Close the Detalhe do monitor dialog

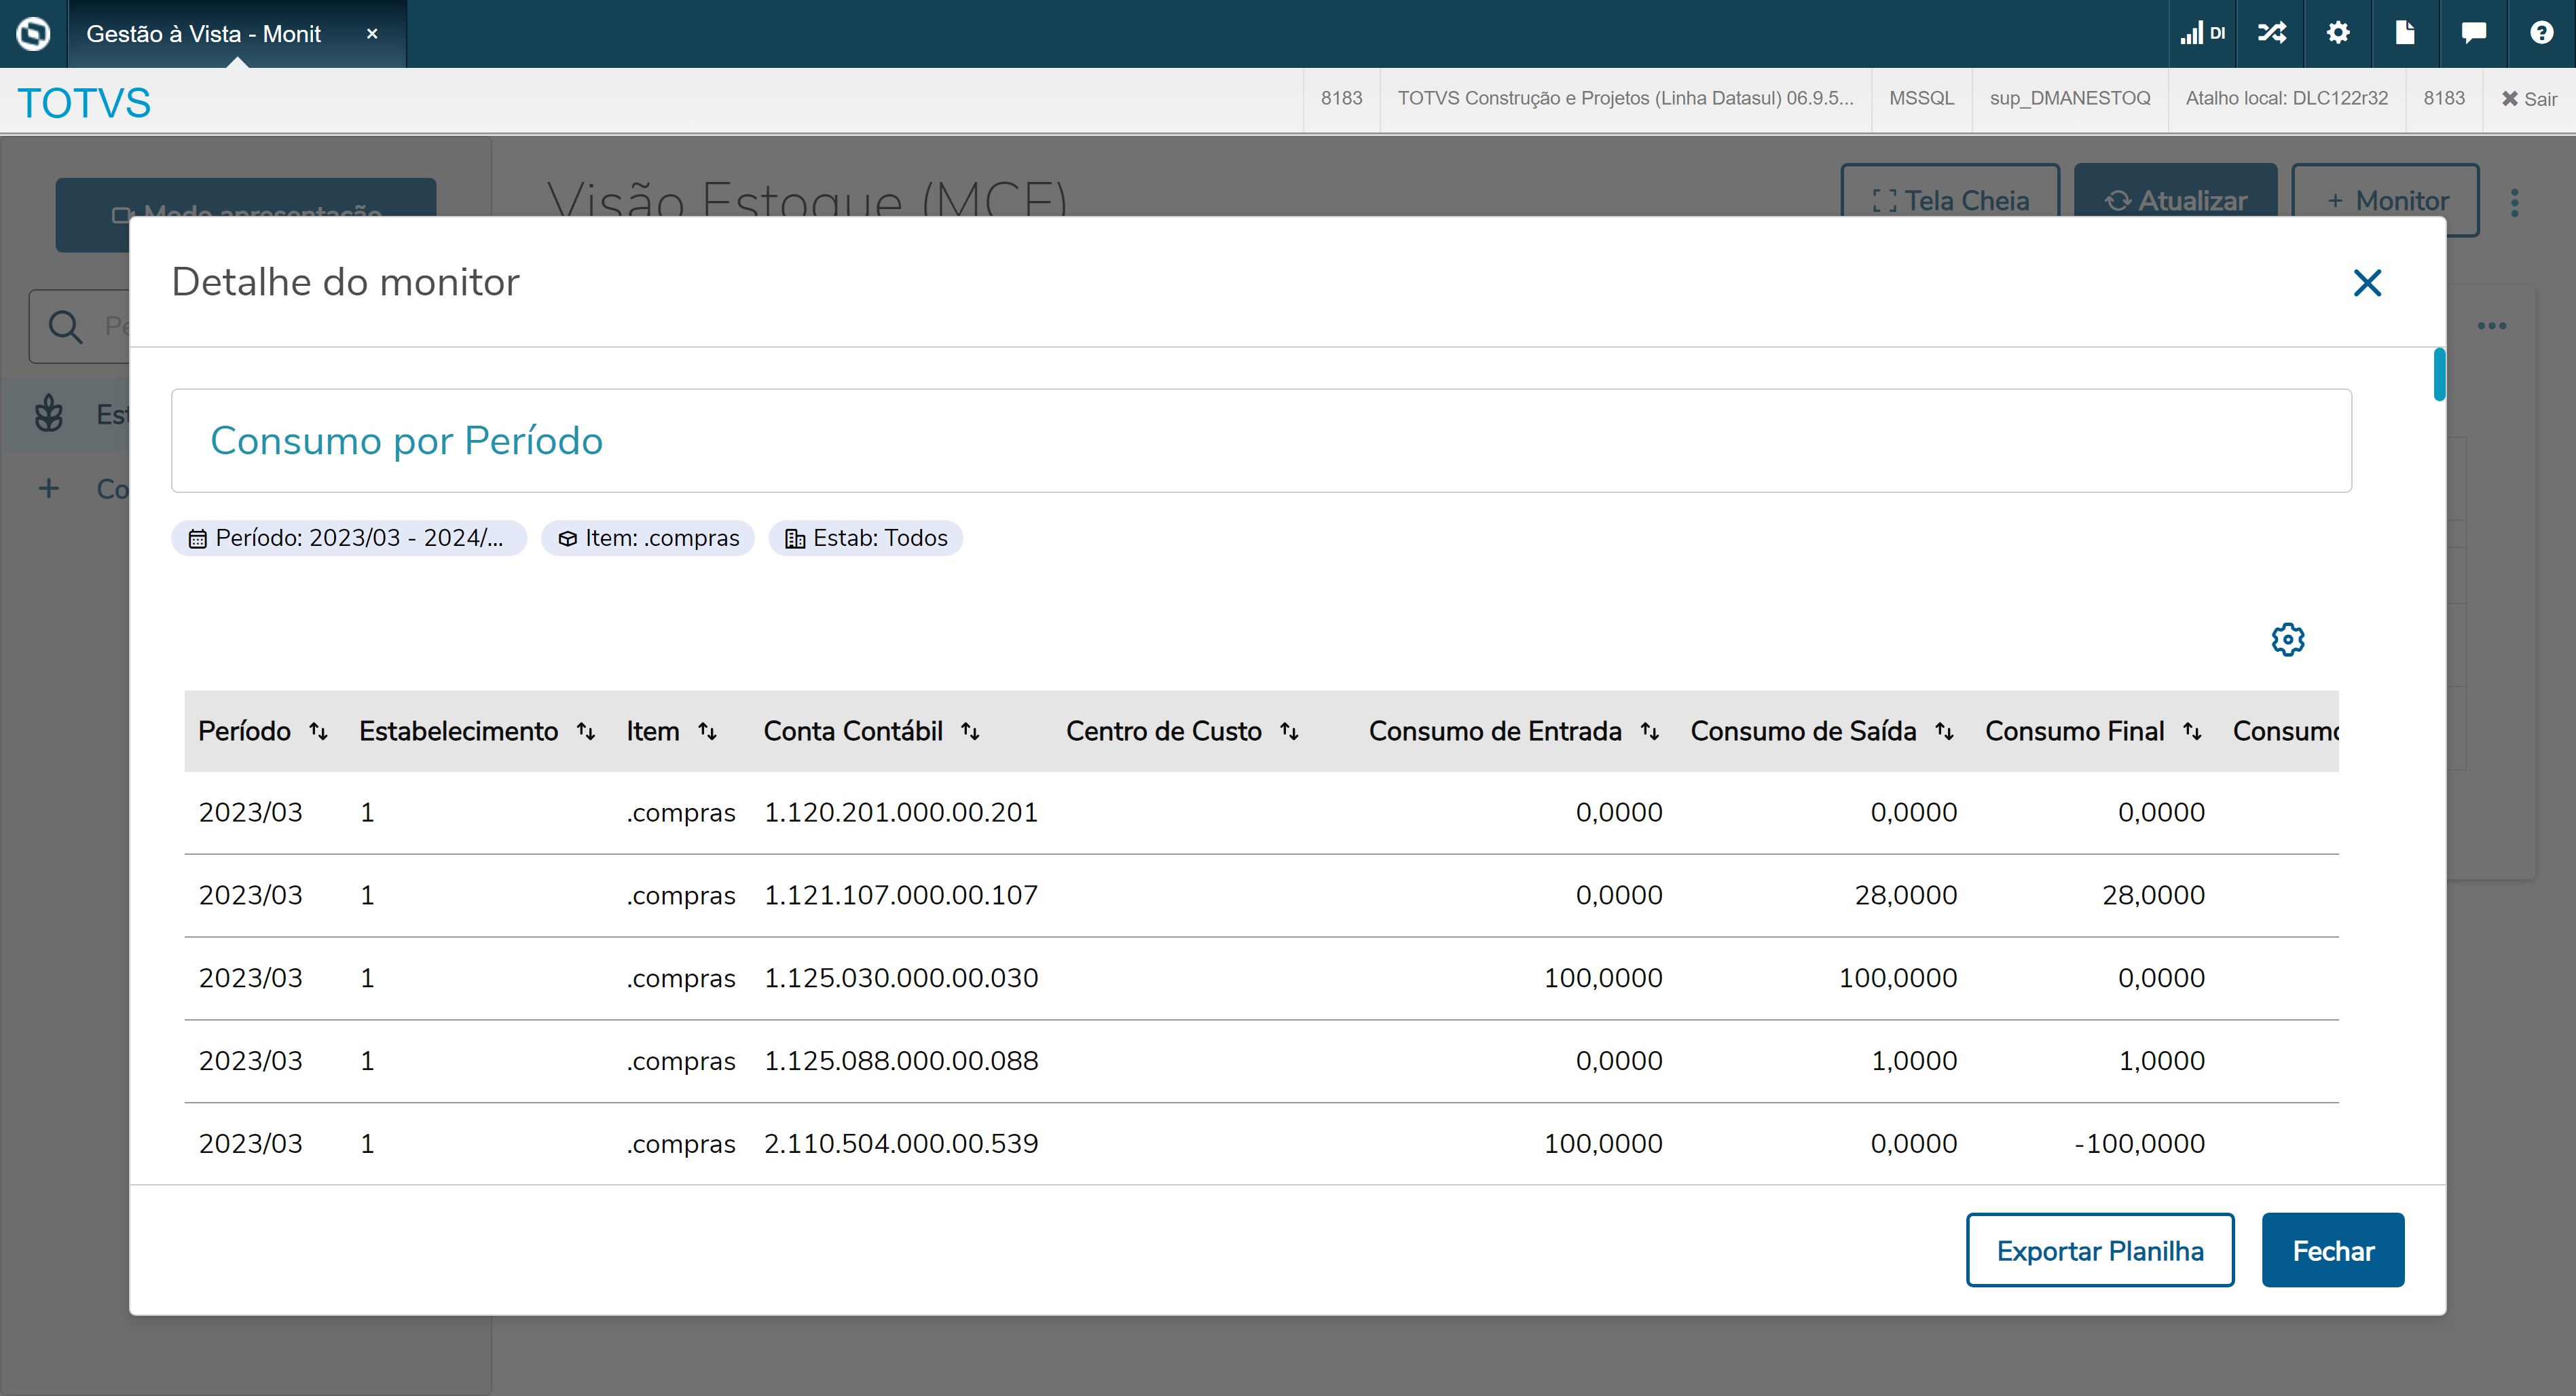(2367, 283)
